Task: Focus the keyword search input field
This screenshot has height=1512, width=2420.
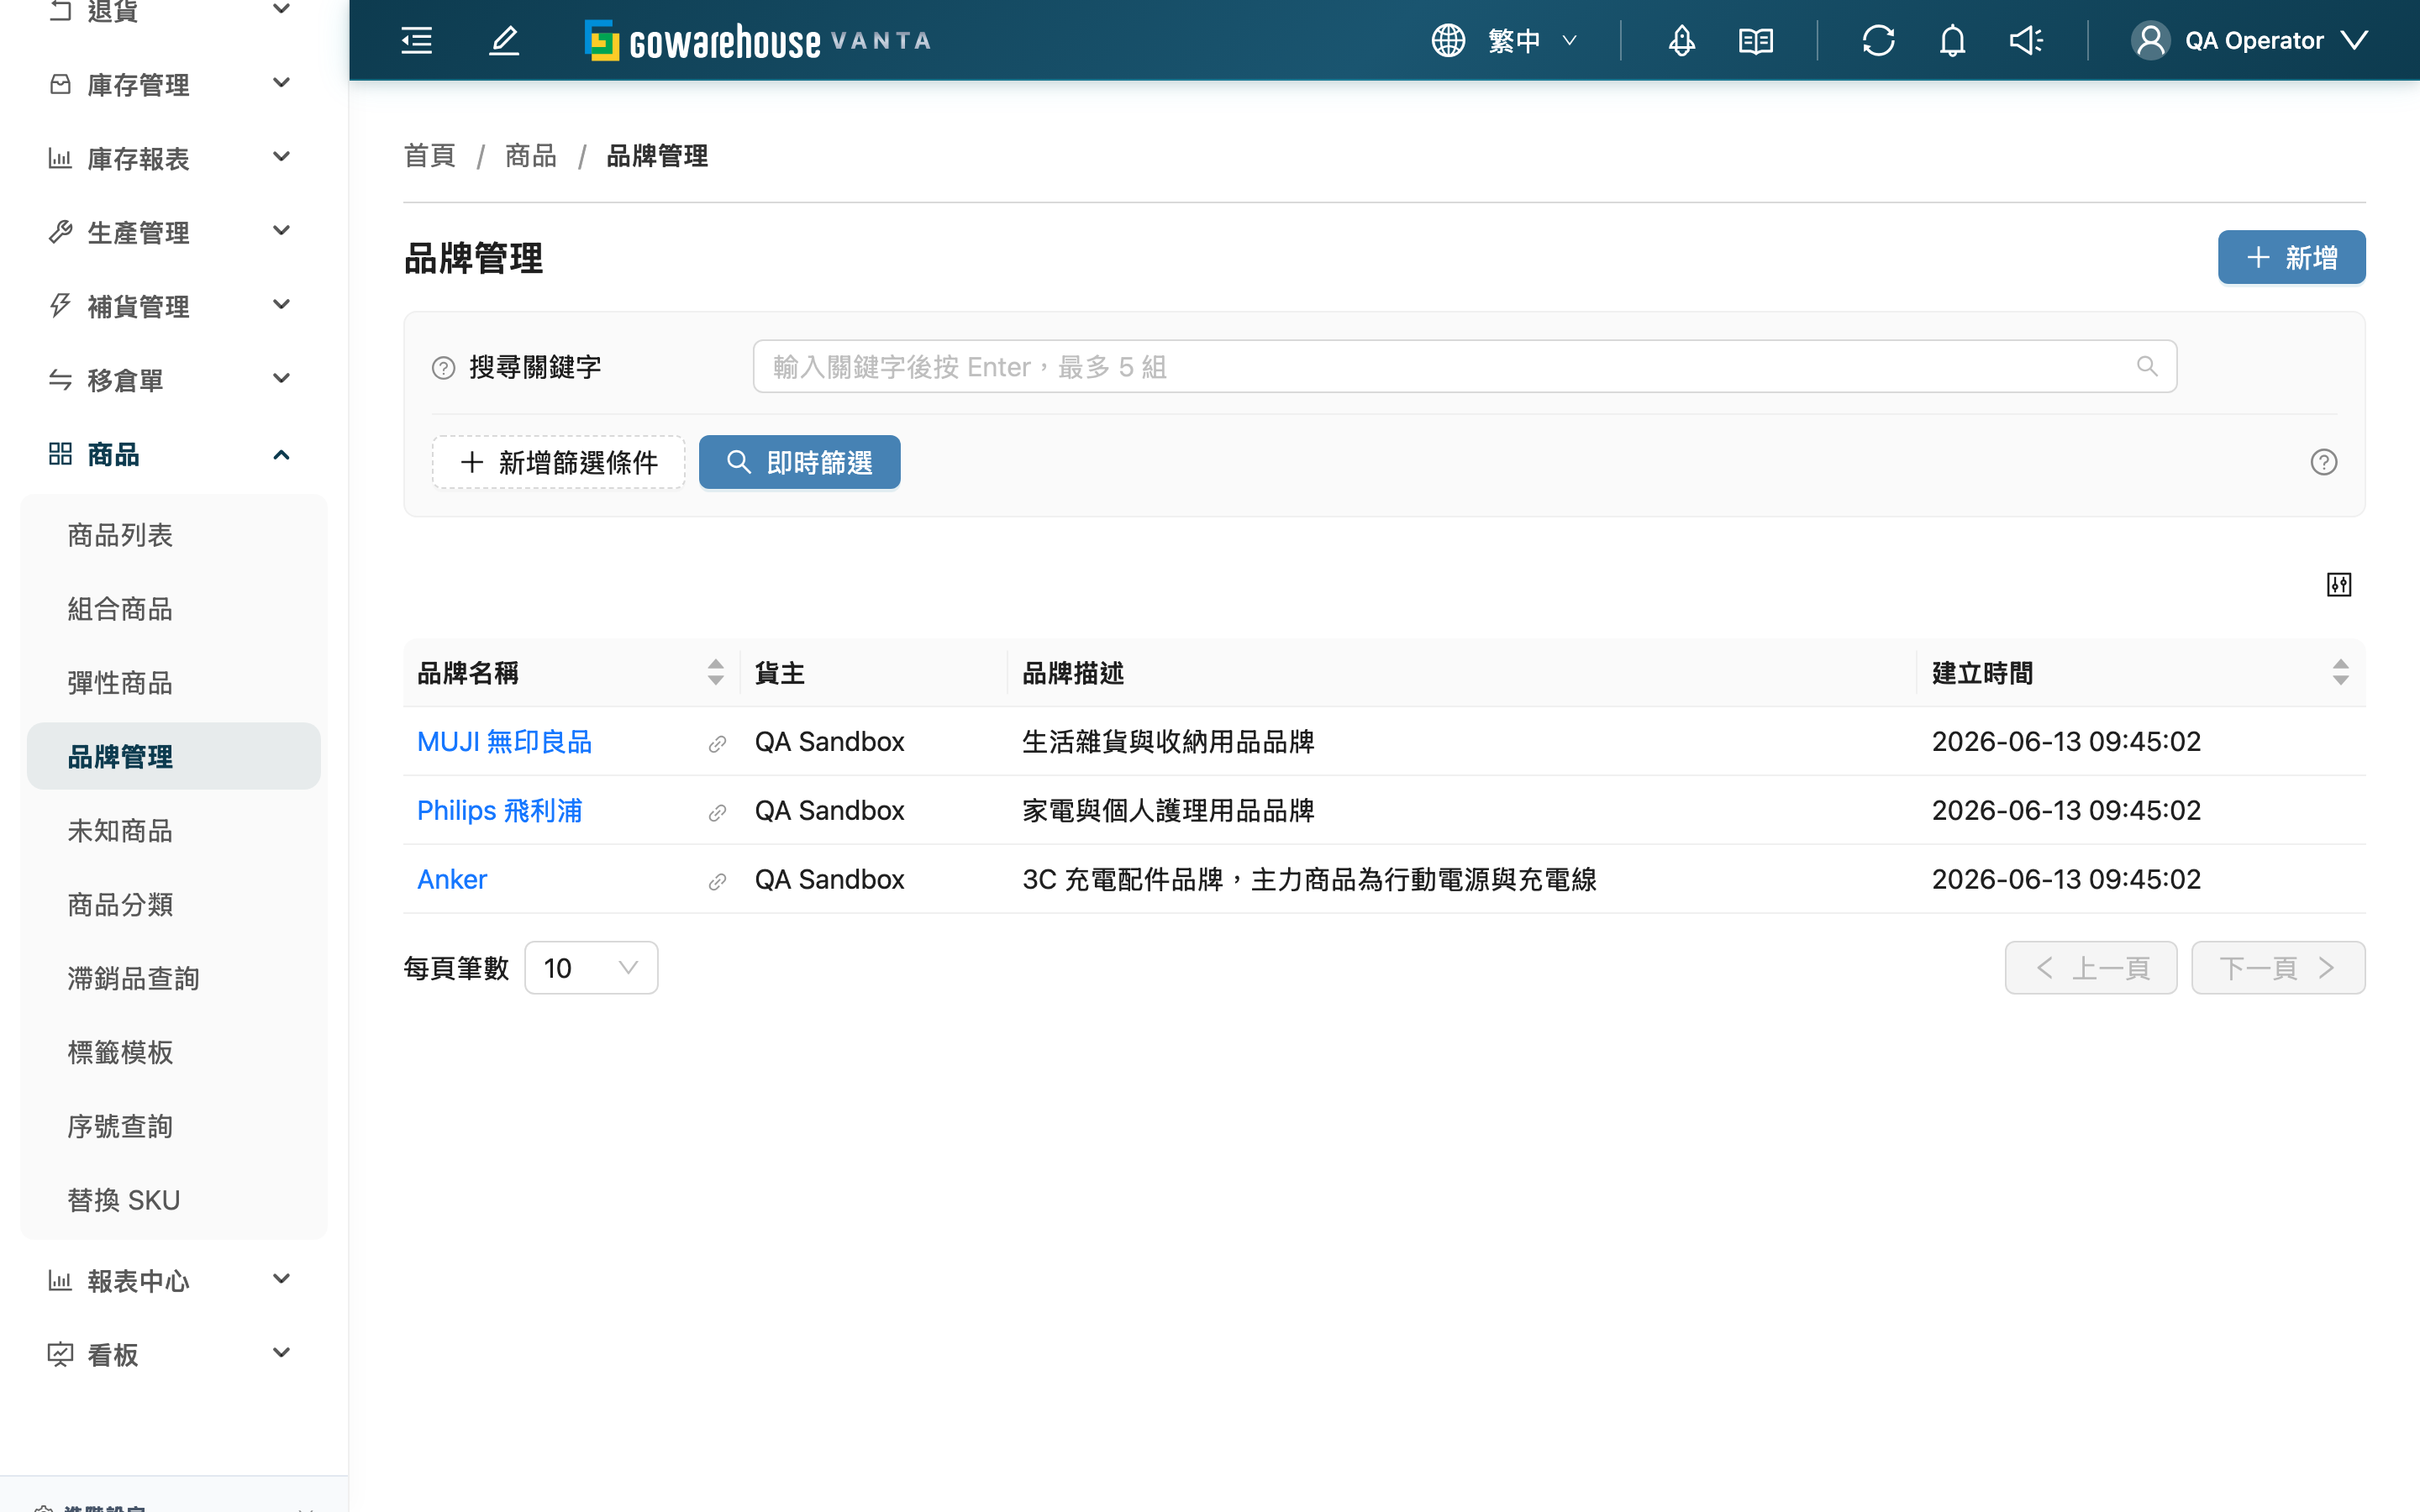Action: pyautogui.click(x=1465, y=367)
